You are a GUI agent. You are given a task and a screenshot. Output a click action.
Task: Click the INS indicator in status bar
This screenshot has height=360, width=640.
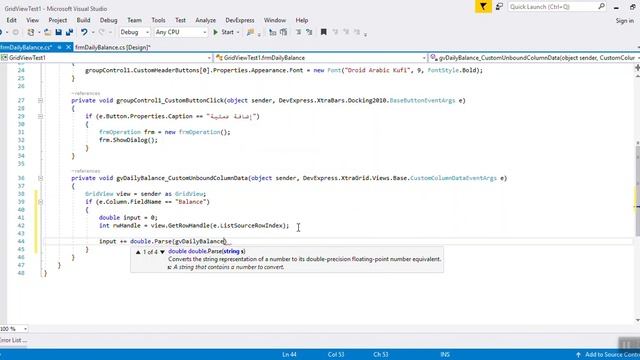(x=445, y=354)
